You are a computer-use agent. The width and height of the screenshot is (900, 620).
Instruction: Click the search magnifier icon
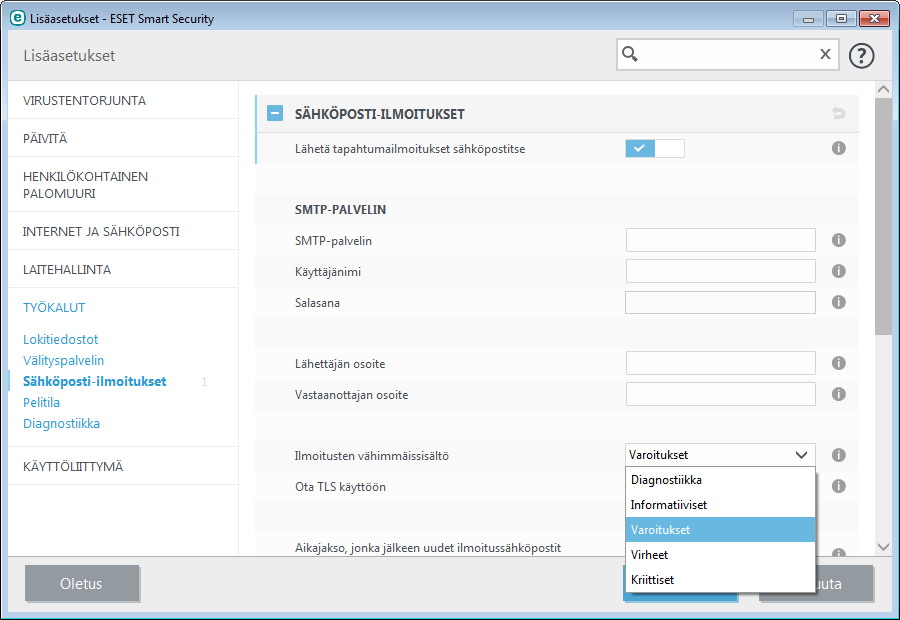coord(630,54)
